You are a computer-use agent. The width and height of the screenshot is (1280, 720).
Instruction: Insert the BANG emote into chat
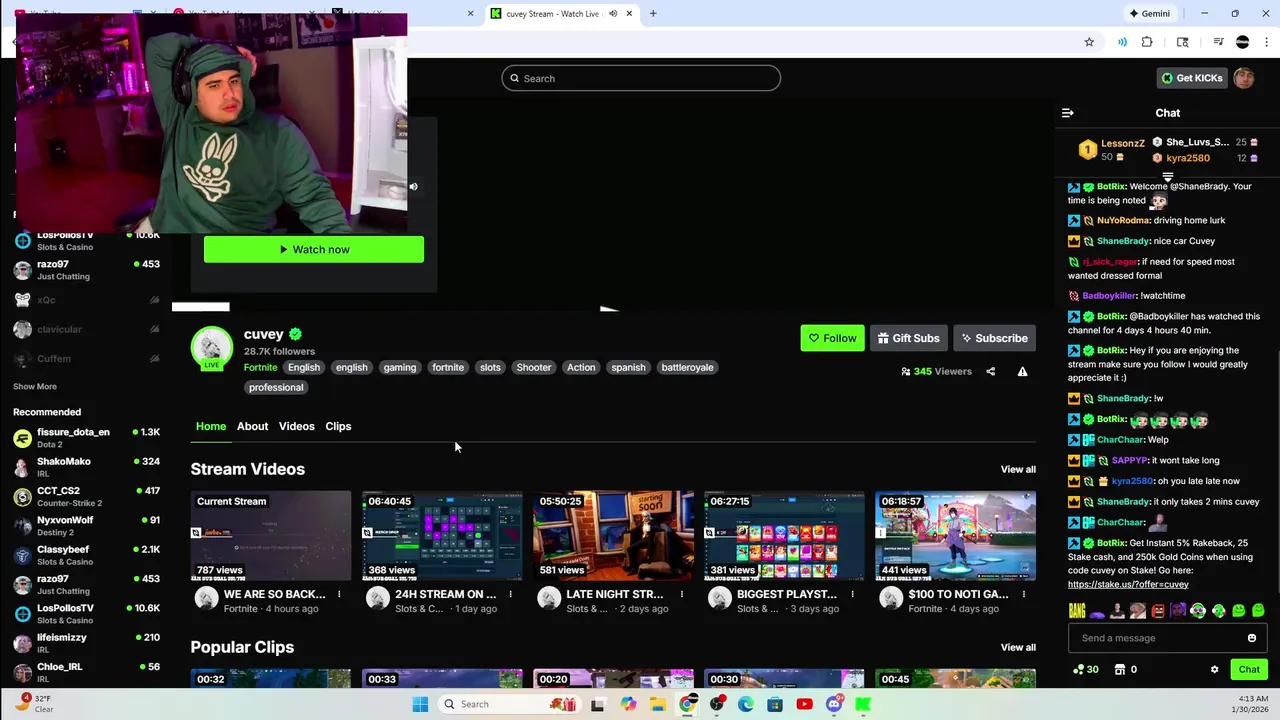(1077, 610)
